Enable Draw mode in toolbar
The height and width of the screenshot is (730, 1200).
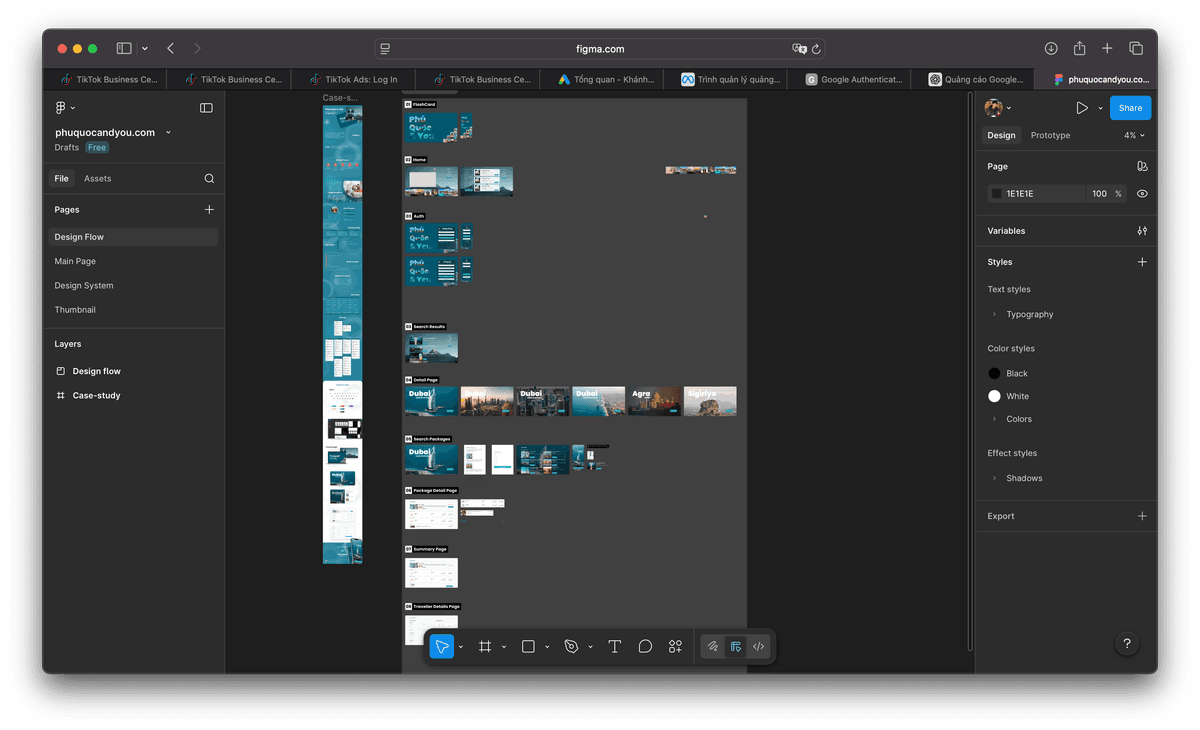click(x=712, y=647)
